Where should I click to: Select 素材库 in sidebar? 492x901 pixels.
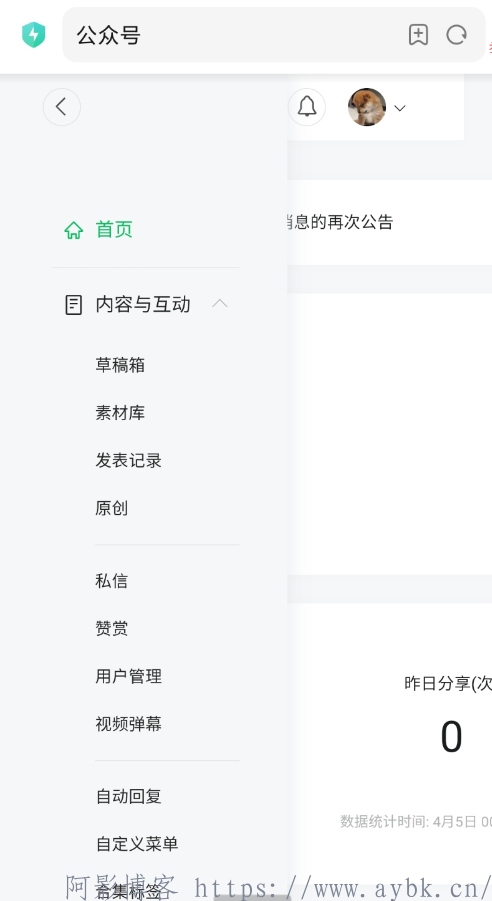pos(120,413)
